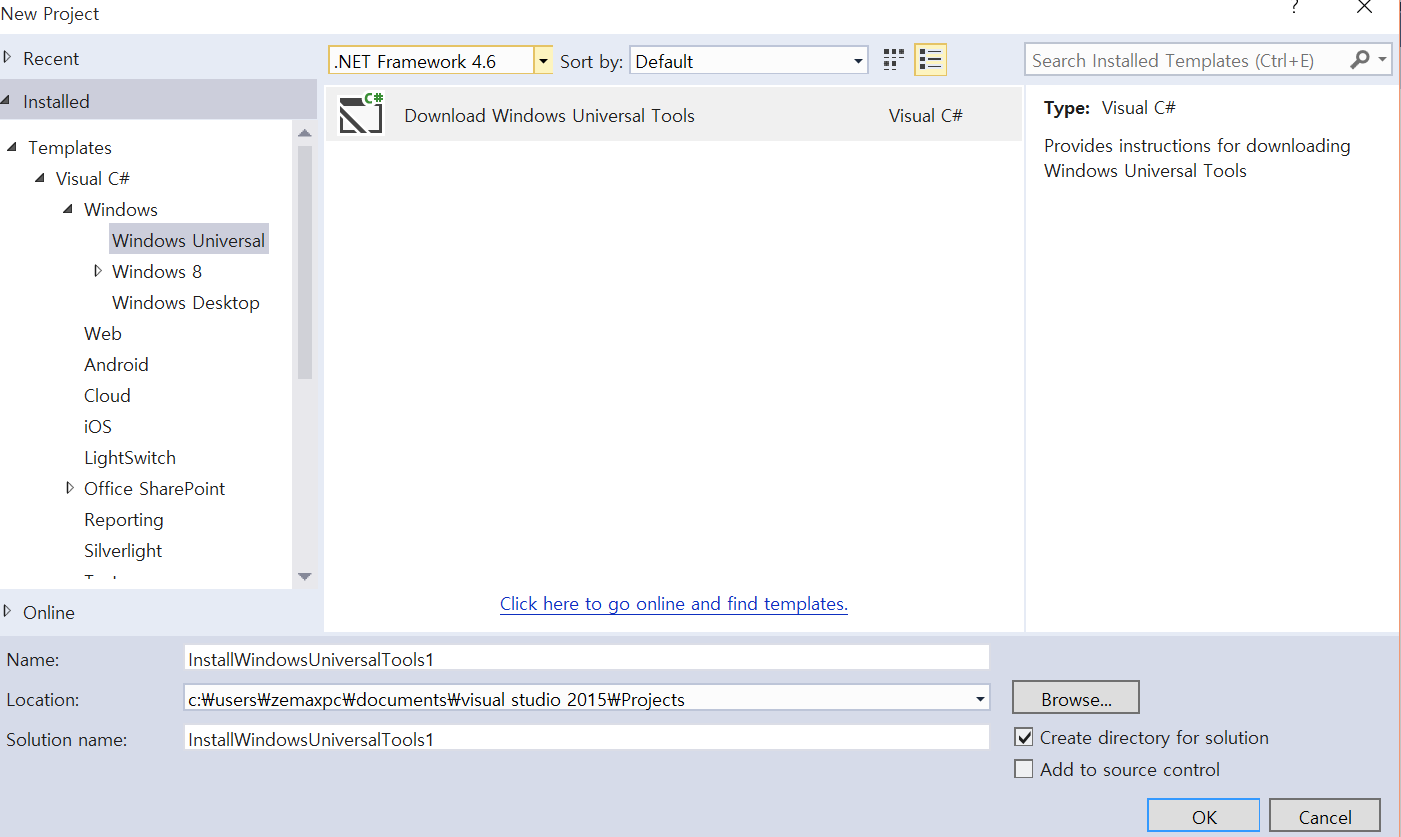Open search options dropdown arrow
1401x837 pixels.
pyautogui.click(x=1383, y=60)
